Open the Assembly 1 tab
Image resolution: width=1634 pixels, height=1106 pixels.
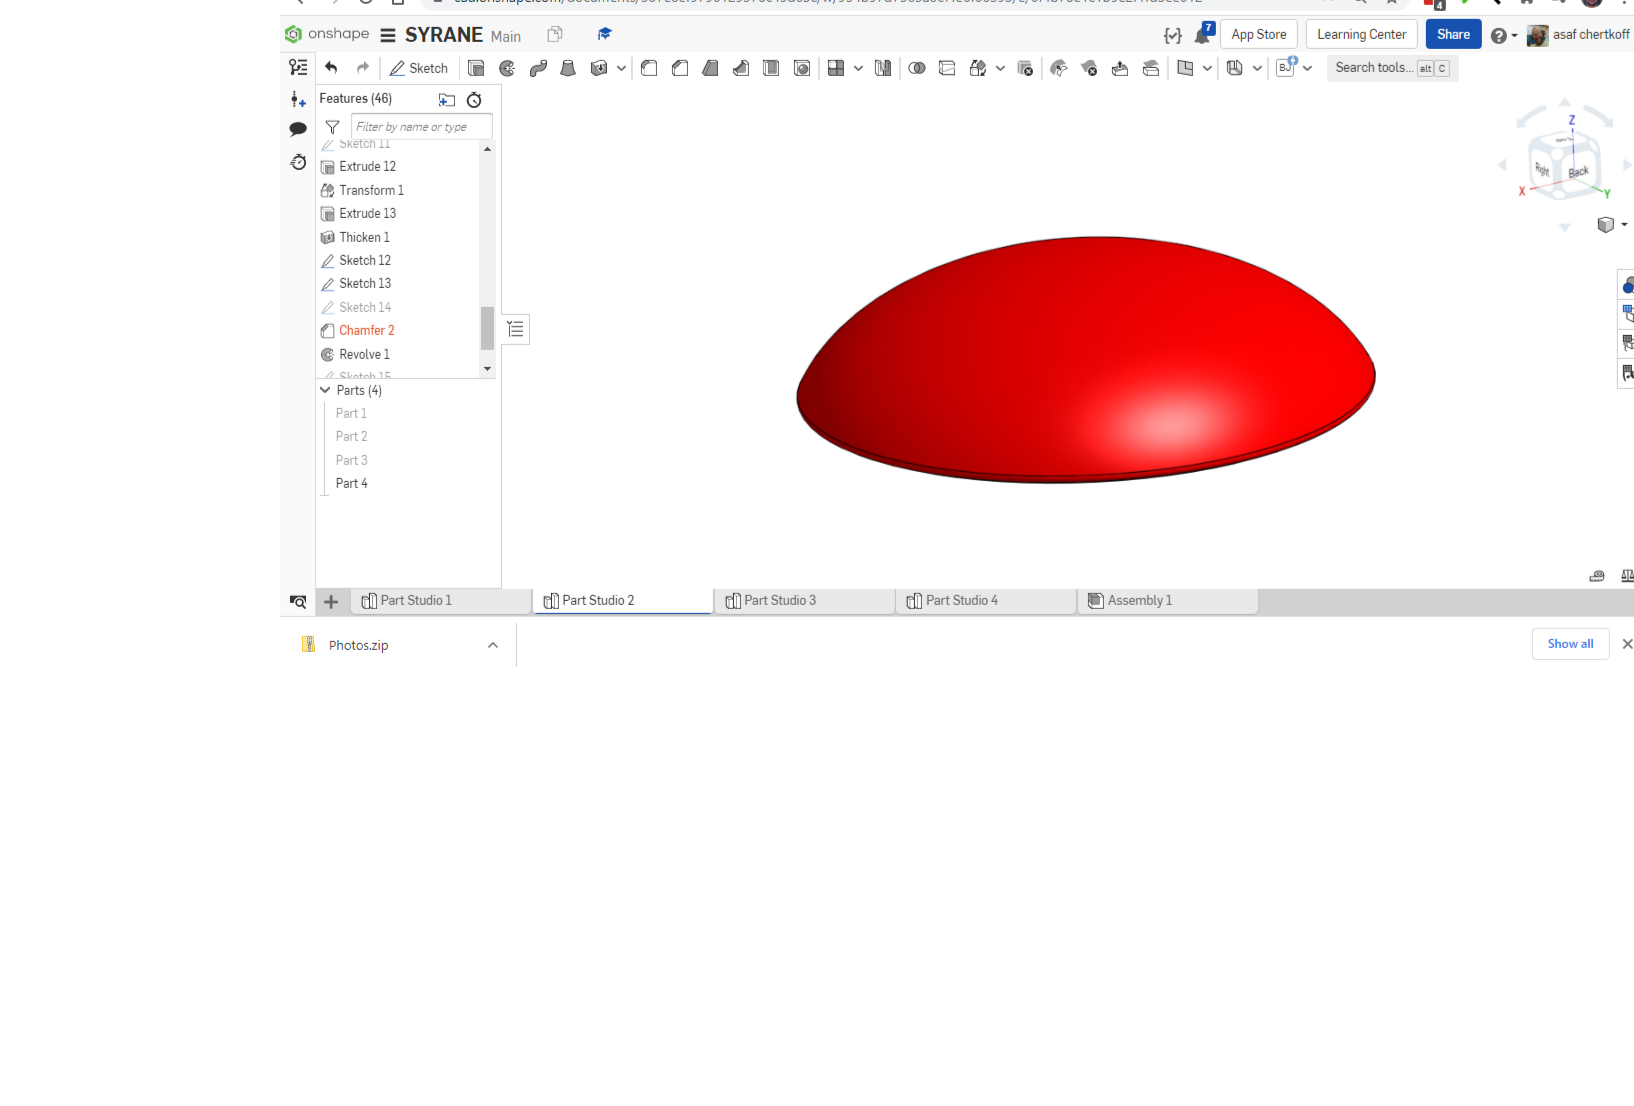point(1168,601)
